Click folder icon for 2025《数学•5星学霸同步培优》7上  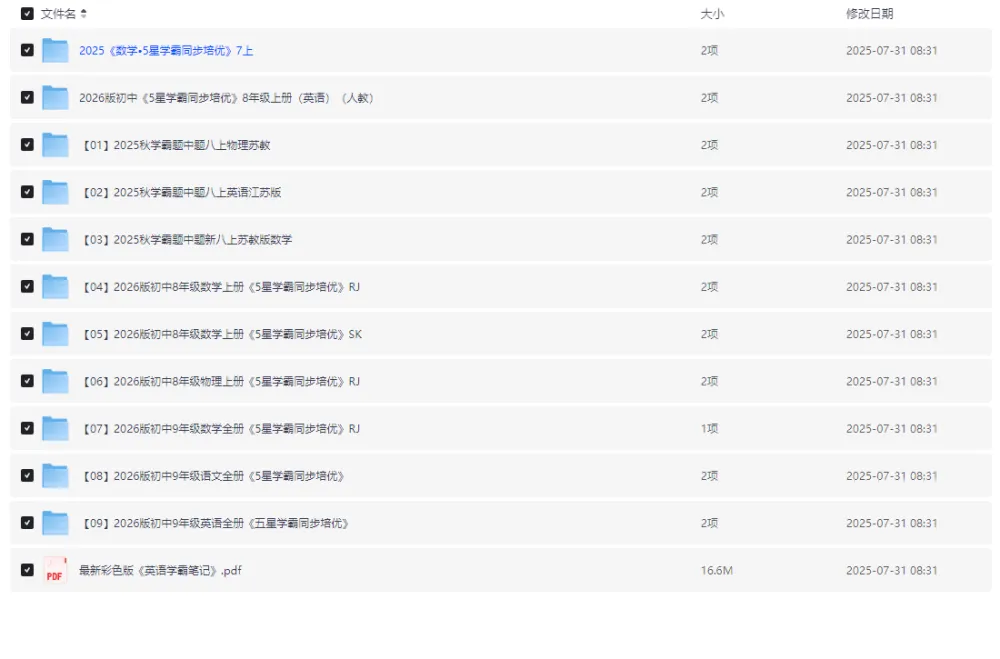tap(55, 50)
